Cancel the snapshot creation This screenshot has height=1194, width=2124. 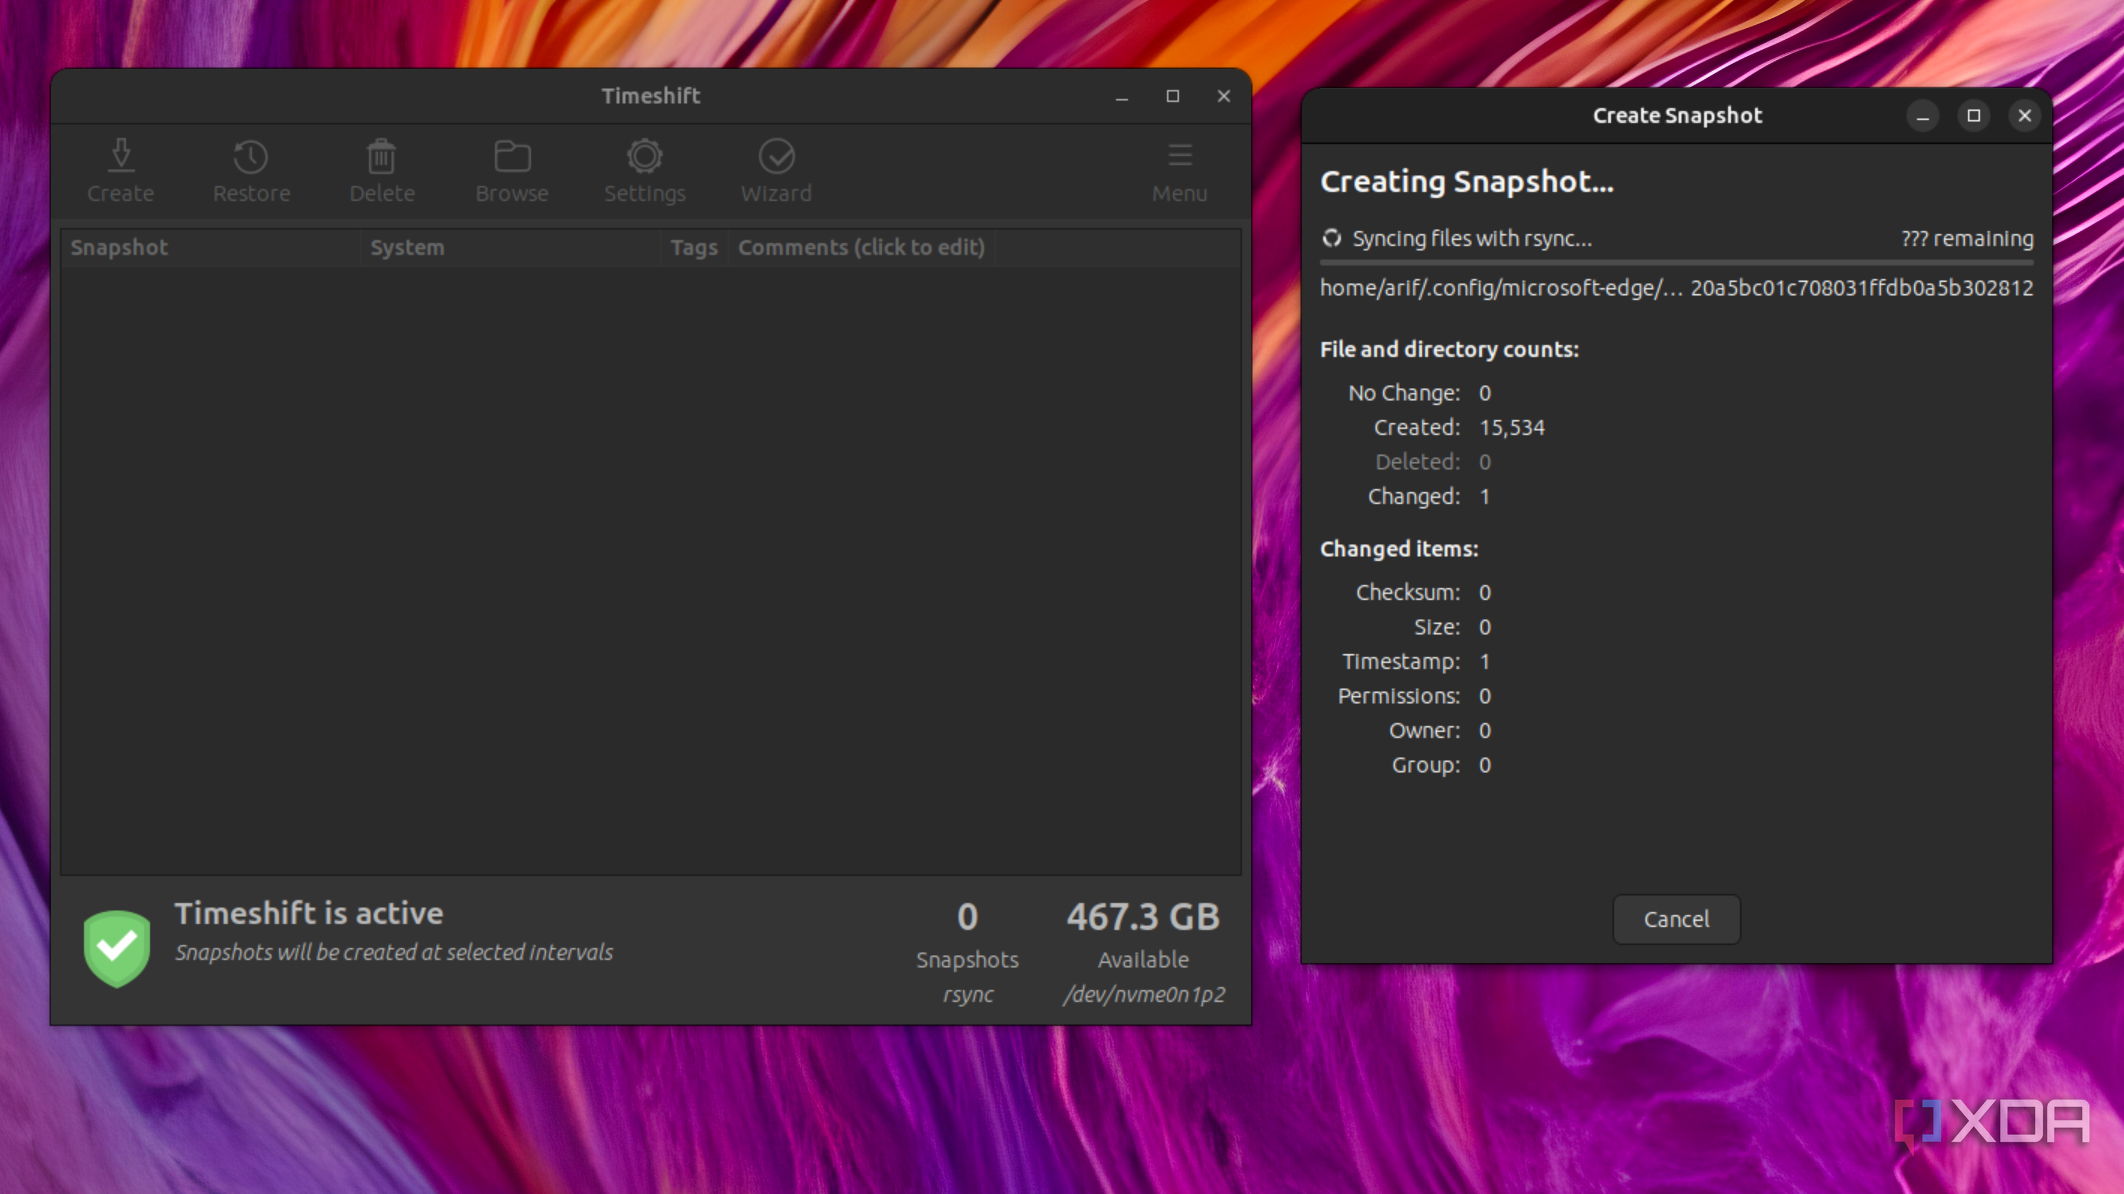(1676, 919)
